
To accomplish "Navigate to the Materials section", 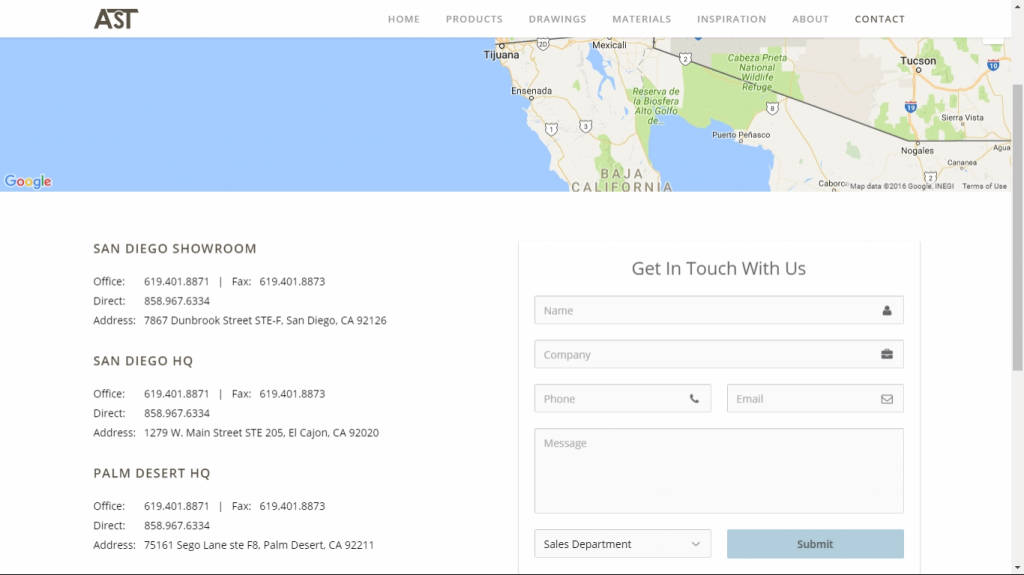I will [641, 19].
